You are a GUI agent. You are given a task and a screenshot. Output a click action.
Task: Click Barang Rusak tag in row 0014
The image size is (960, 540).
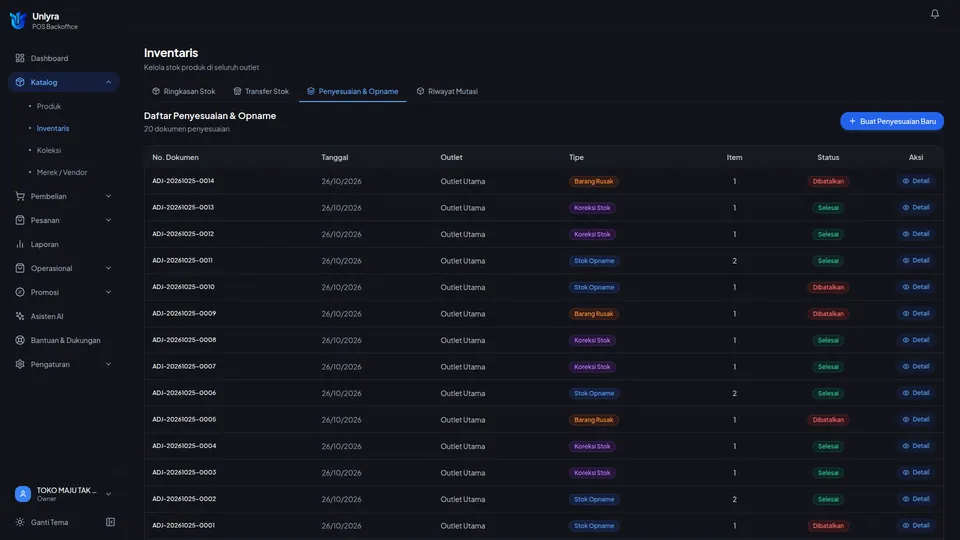[x=593, y=181]
